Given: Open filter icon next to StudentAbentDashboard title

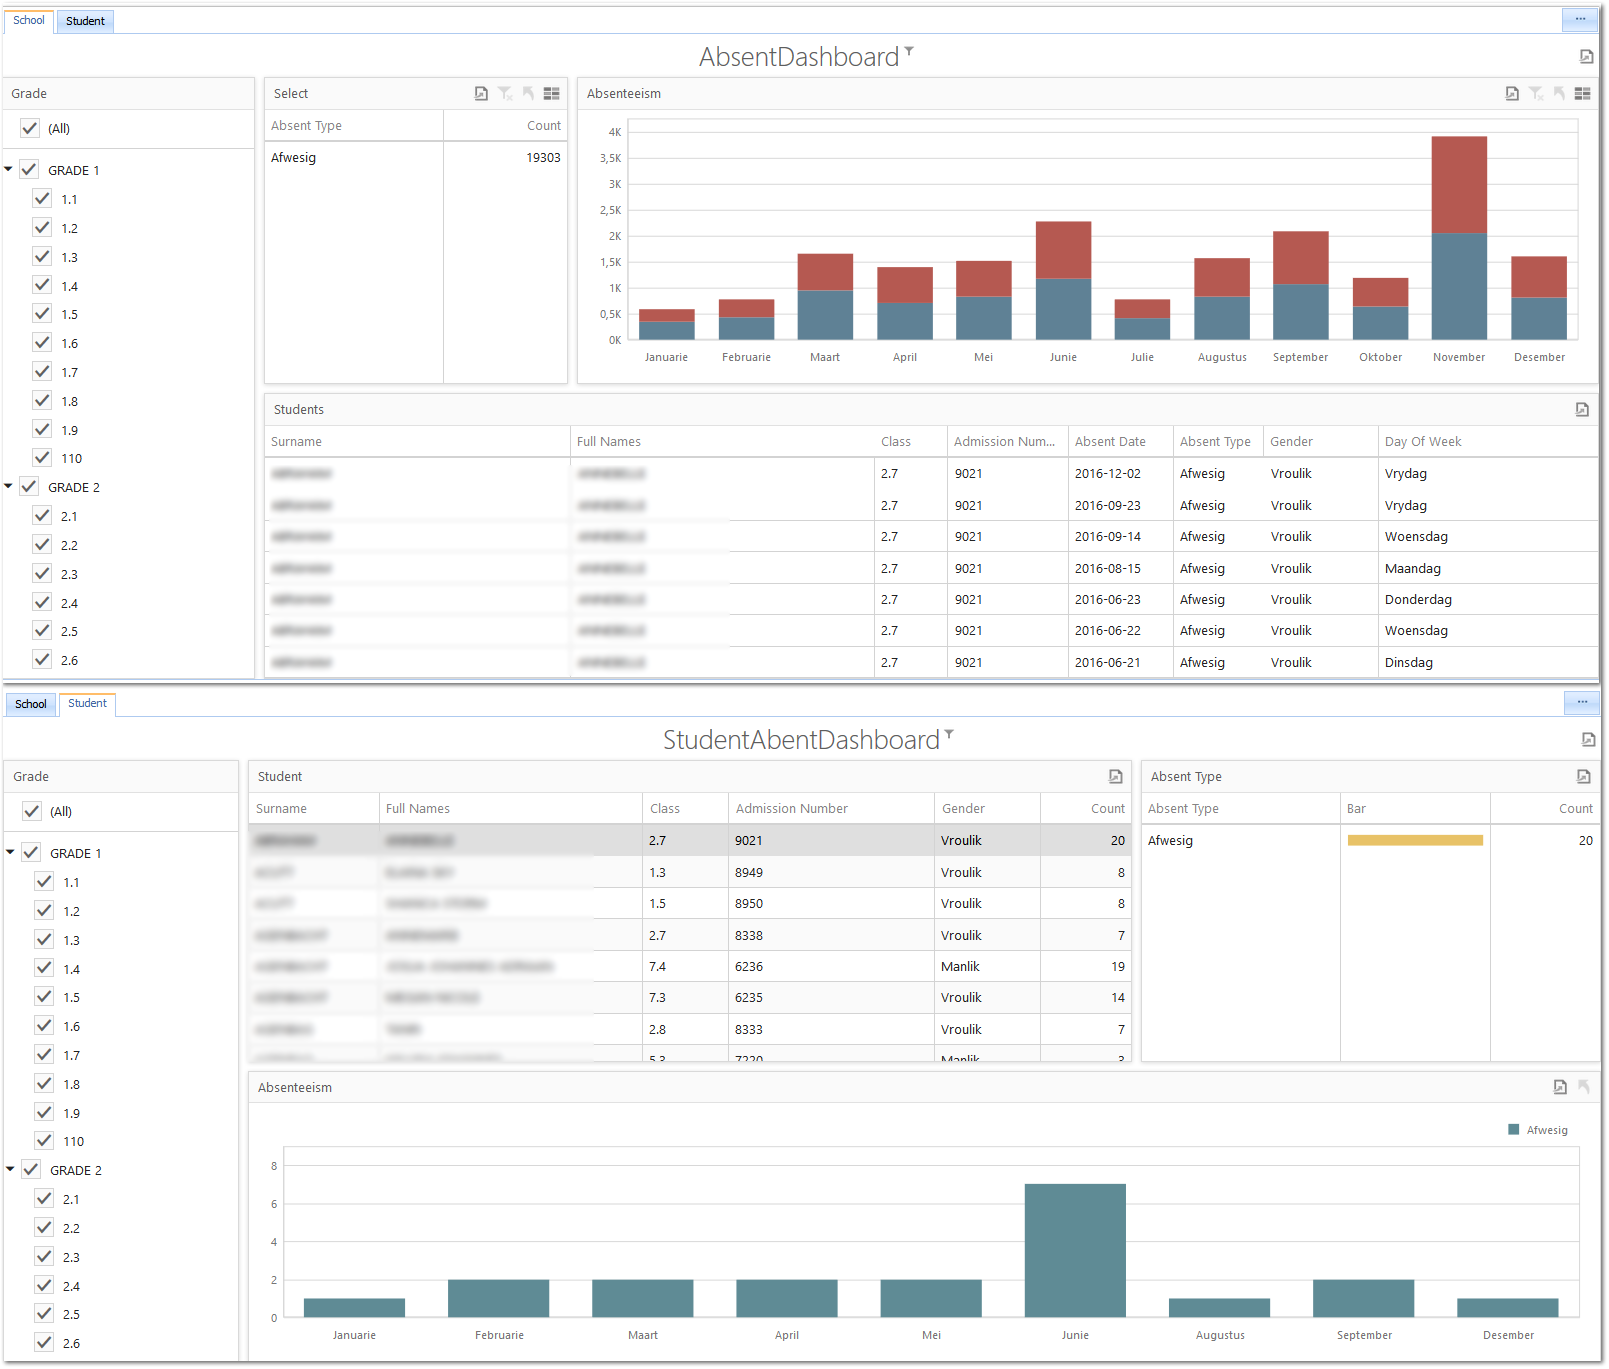Looking at the screenshot, I should 949,733.
